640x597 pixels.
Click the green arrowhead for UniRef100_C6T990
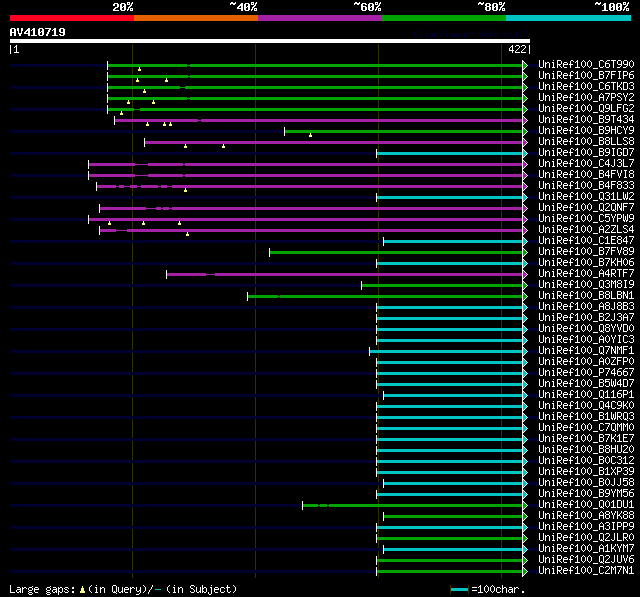tap(525, 65)
